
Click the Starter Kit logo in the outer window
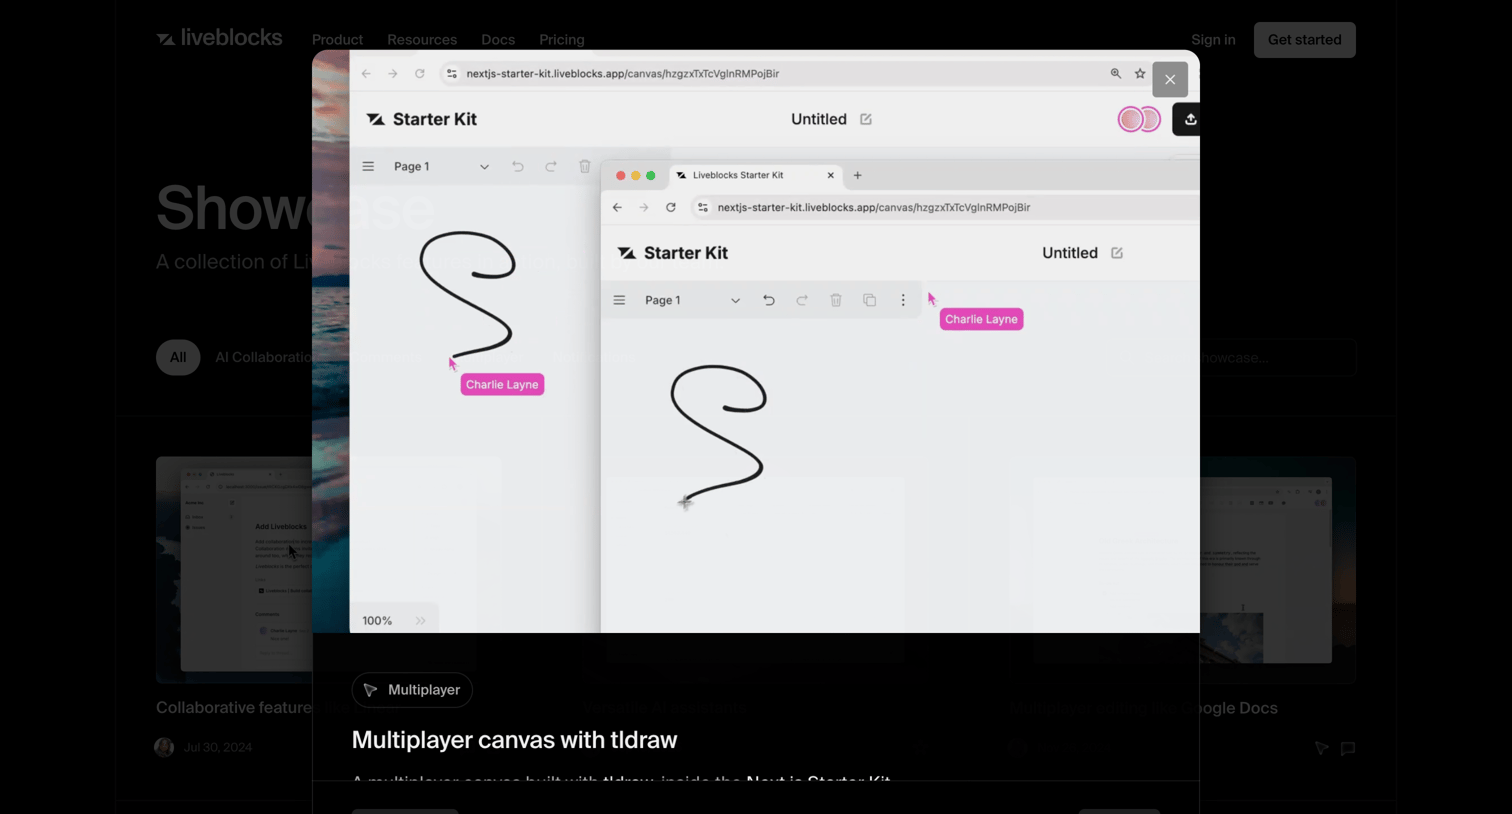click(x=422, y=119)
